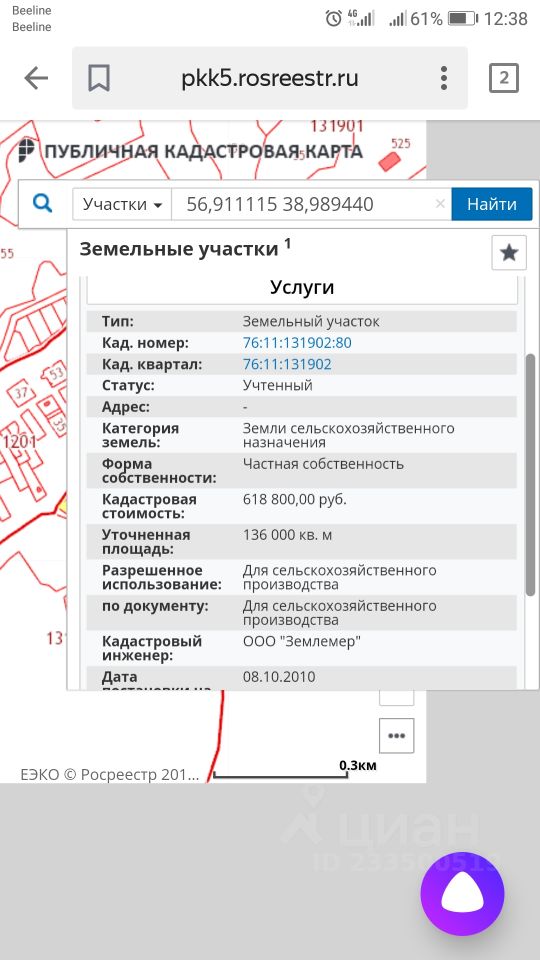Tap the pkk5.rosreestr.ru address bar
The width and height of the screenshot is (540, 960).
pyautogui.click(x=270, y=78)
